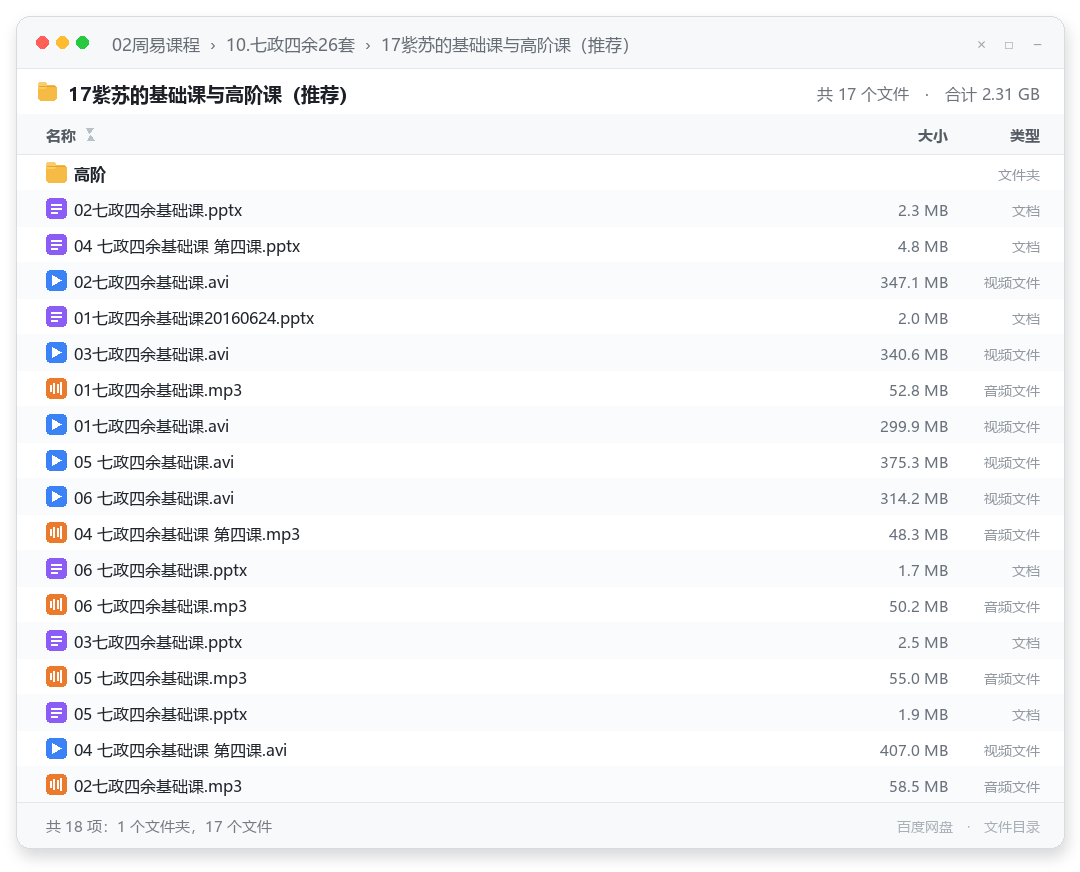Click the red close traffic light

click(x=43, y=43)
